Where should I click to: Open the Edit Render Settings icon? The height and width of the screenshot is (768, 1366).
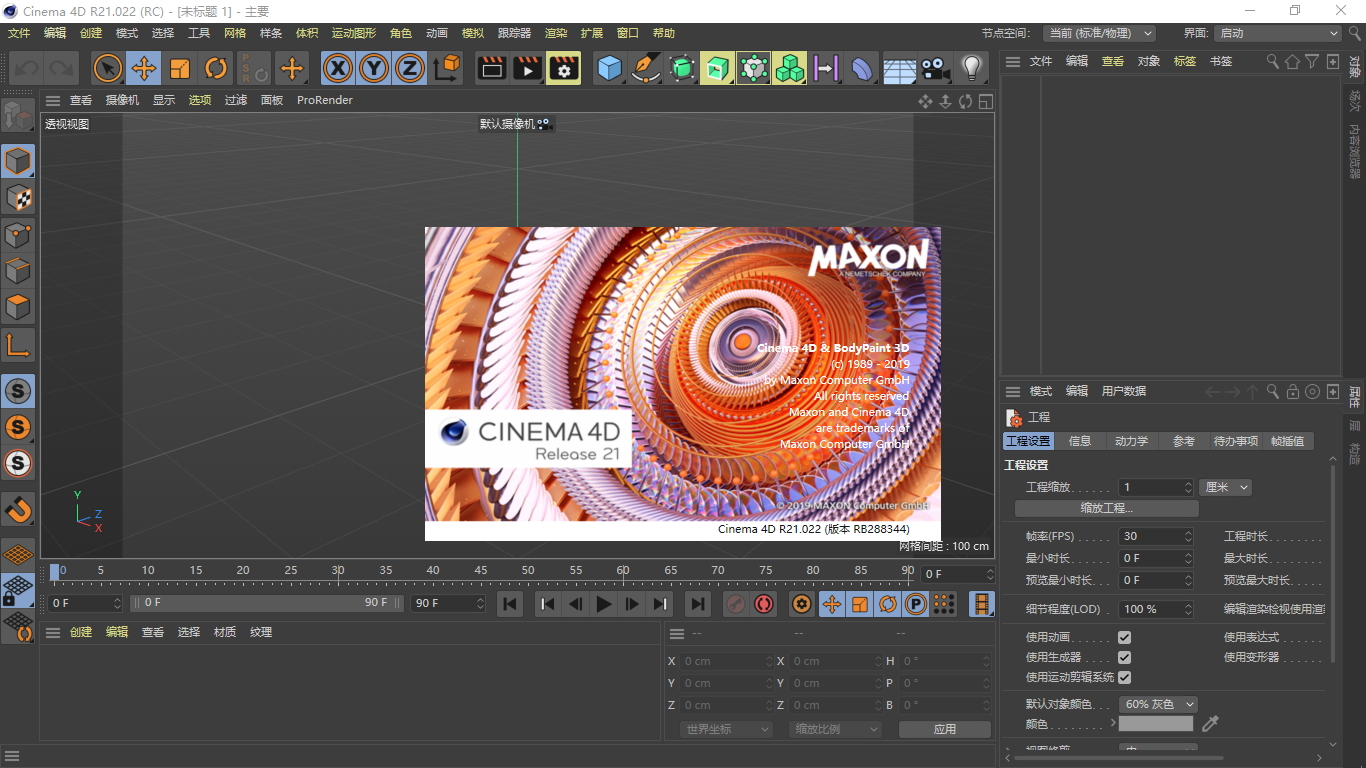tap(564, 68)
